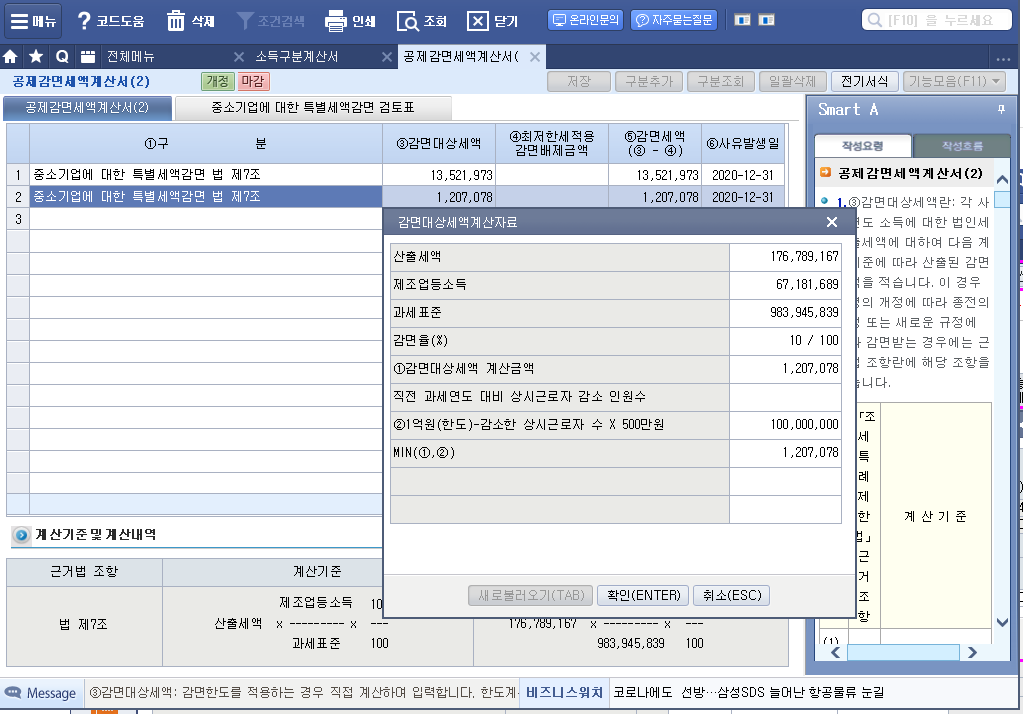
Task: Open the 온라인문의 online inquiry button
Action: [586, 20]
